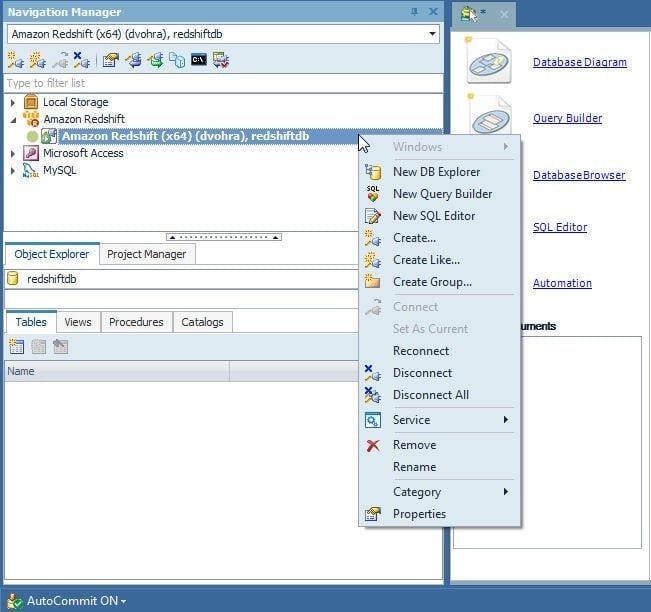
Task: Select the Catalogs tab
Action: click(x=202, y=322)
